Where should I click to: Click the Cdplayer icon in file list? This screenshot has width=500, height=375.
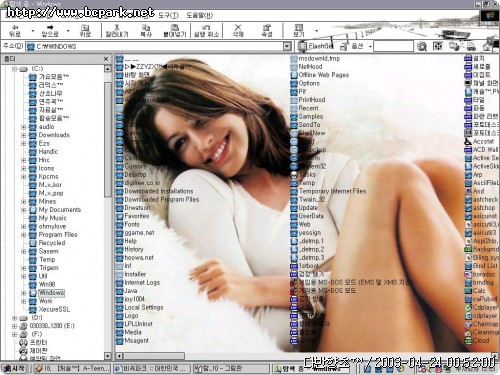point(468,307)
